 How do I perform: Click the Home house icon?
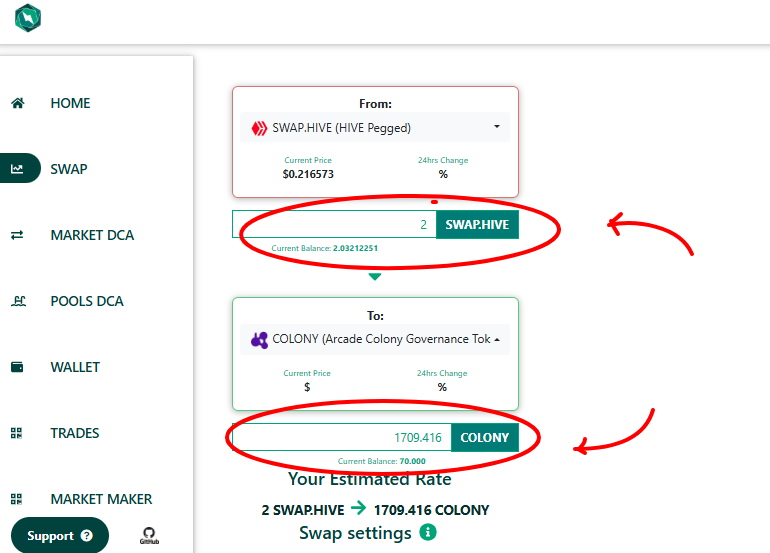(x=18, y=103)
